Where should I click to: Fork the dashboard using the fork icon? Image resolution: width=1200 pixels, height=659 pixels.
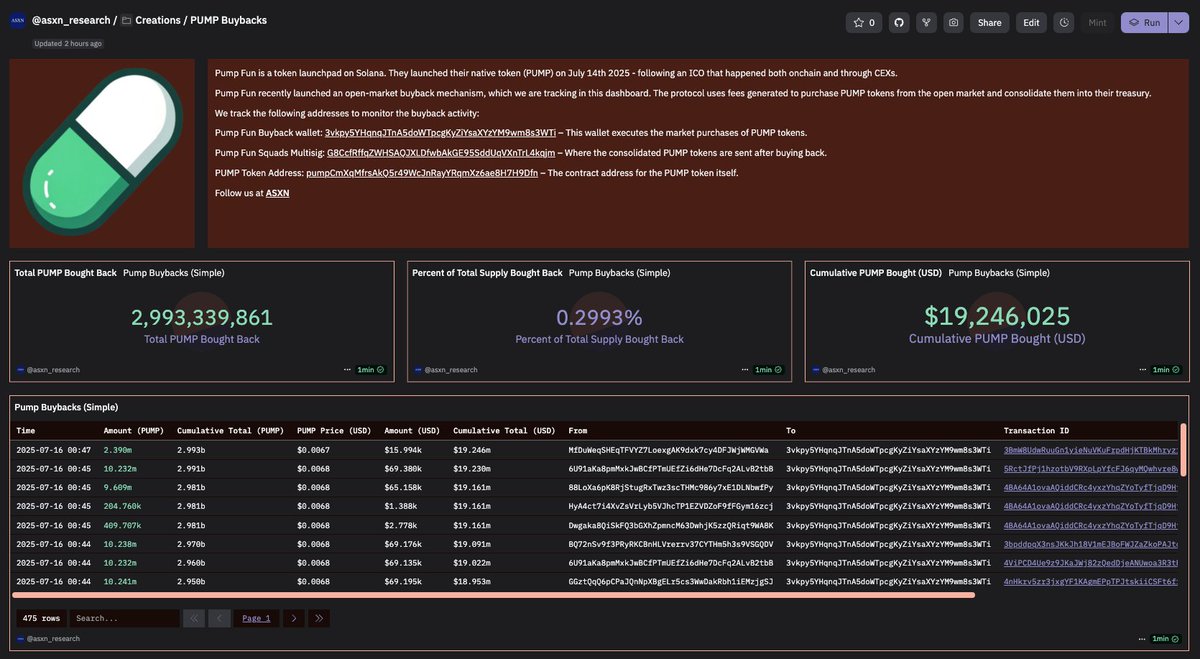coord(926,22)
